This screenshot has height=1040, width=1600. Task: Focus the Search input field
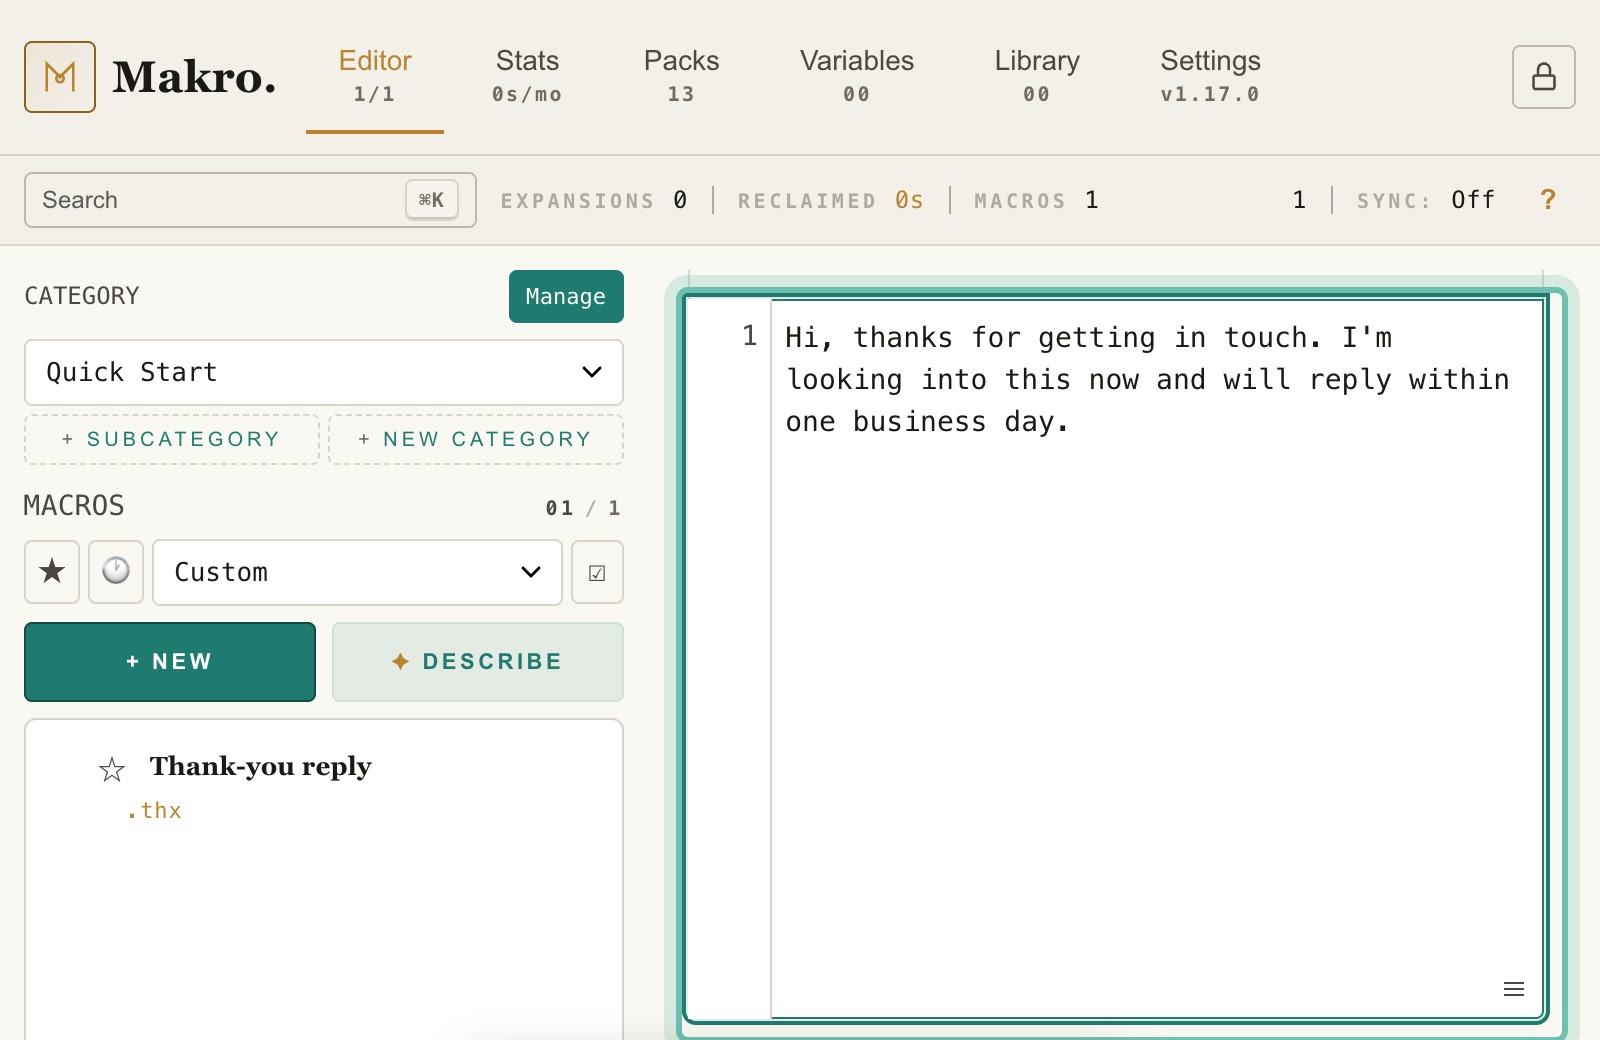tap(250, 200)
